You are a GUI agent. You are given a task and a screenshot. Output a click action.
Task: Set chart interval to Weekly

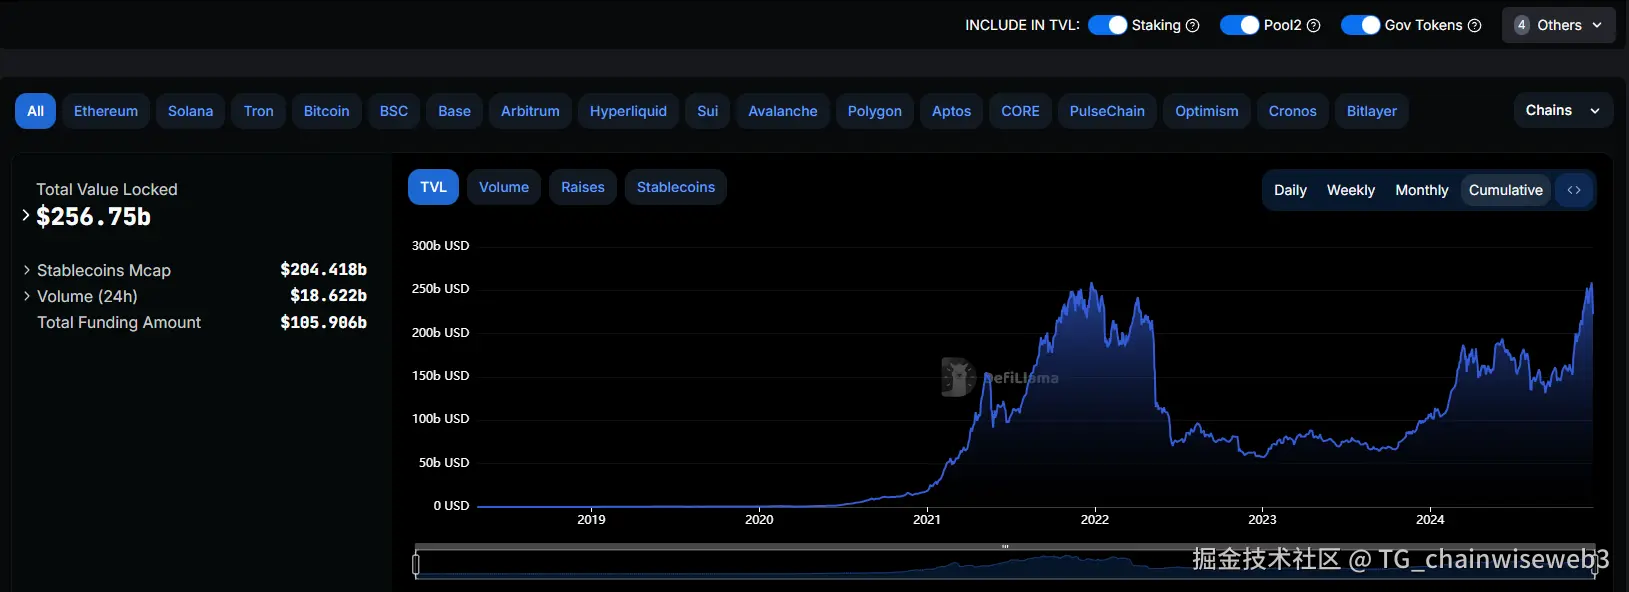pos(1351,190)
